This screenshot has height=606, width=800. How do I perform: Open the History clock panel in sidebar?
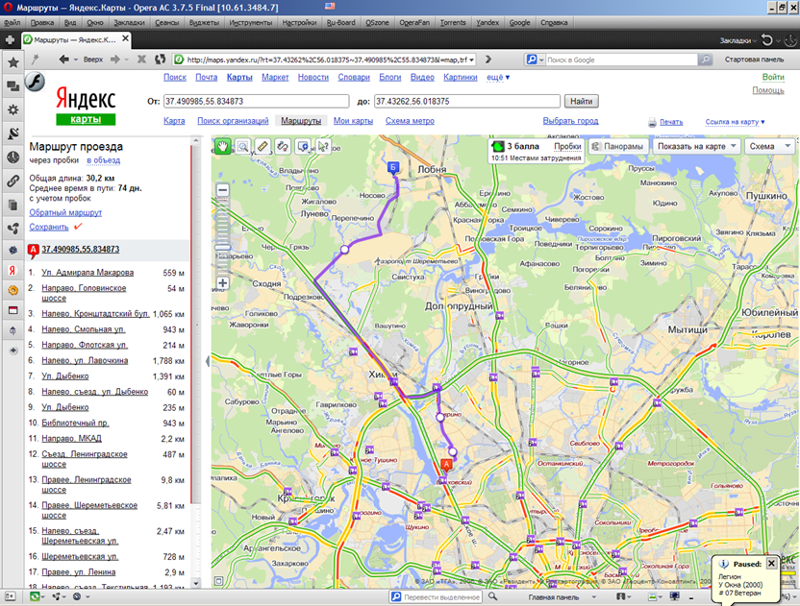(x=13, y=158)
